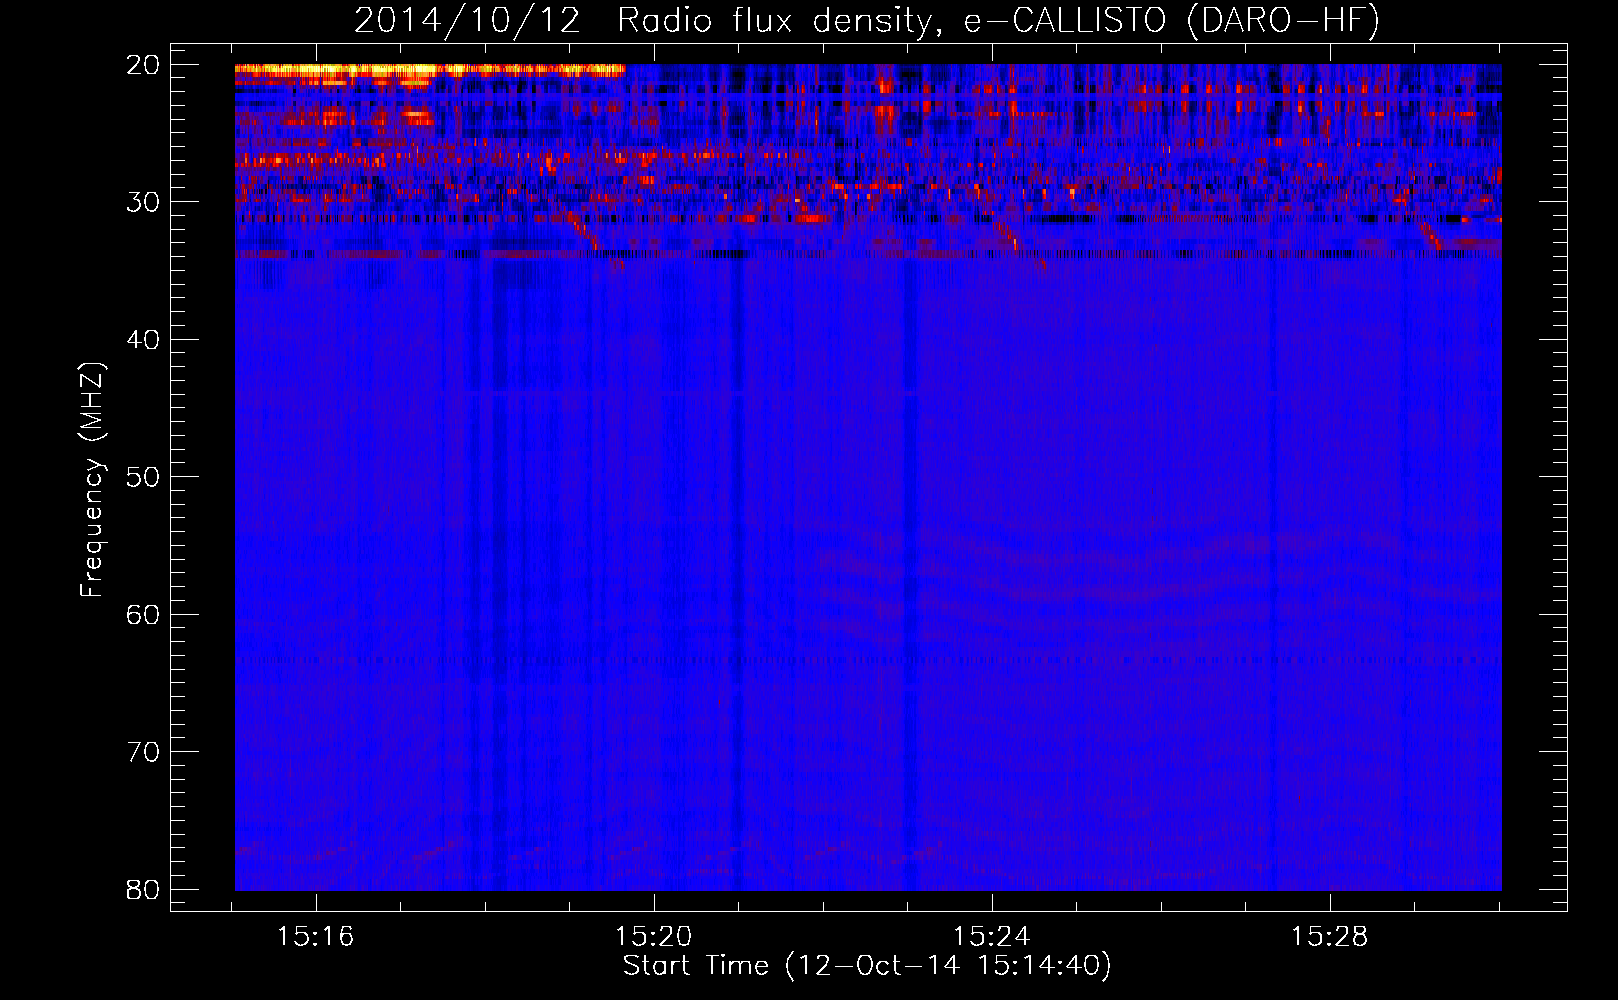Click the 15:28 time tick label
The height and width of the screenshot is (1000, 1618).
(1330, 937)
